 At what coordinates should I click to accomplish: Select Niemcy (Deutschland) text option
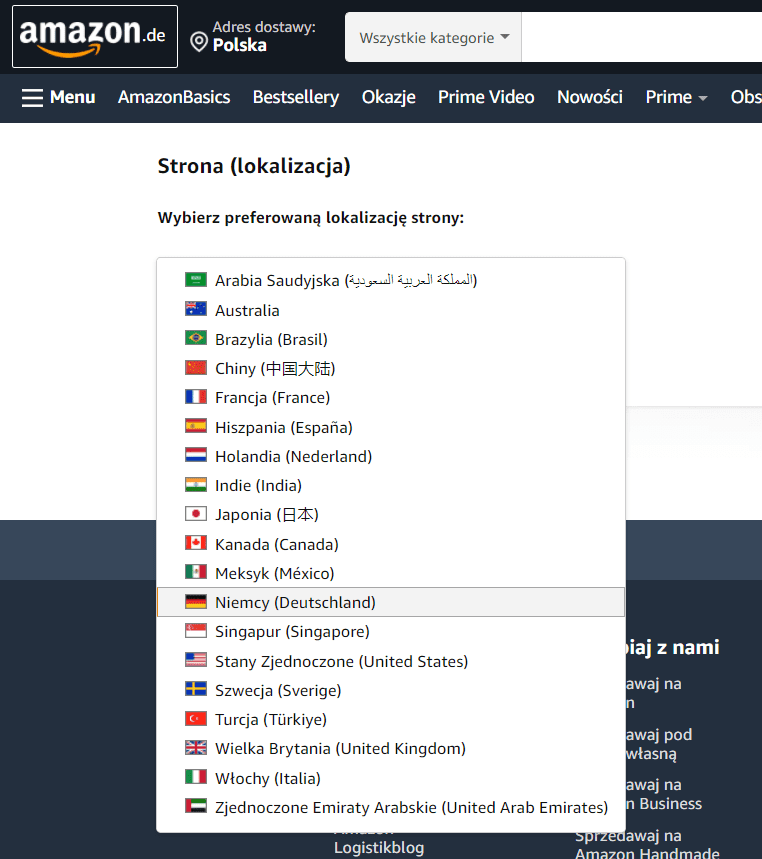[295, 603]
